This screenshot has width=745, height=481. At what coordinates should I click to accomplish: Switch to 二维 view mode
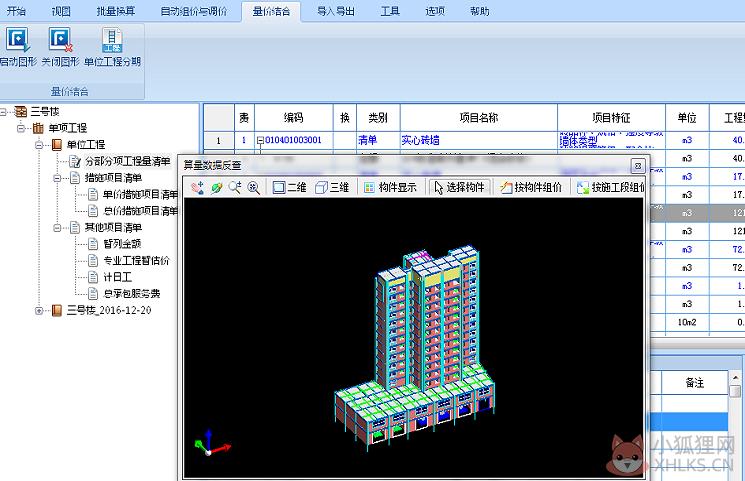(x=289, y=187)
